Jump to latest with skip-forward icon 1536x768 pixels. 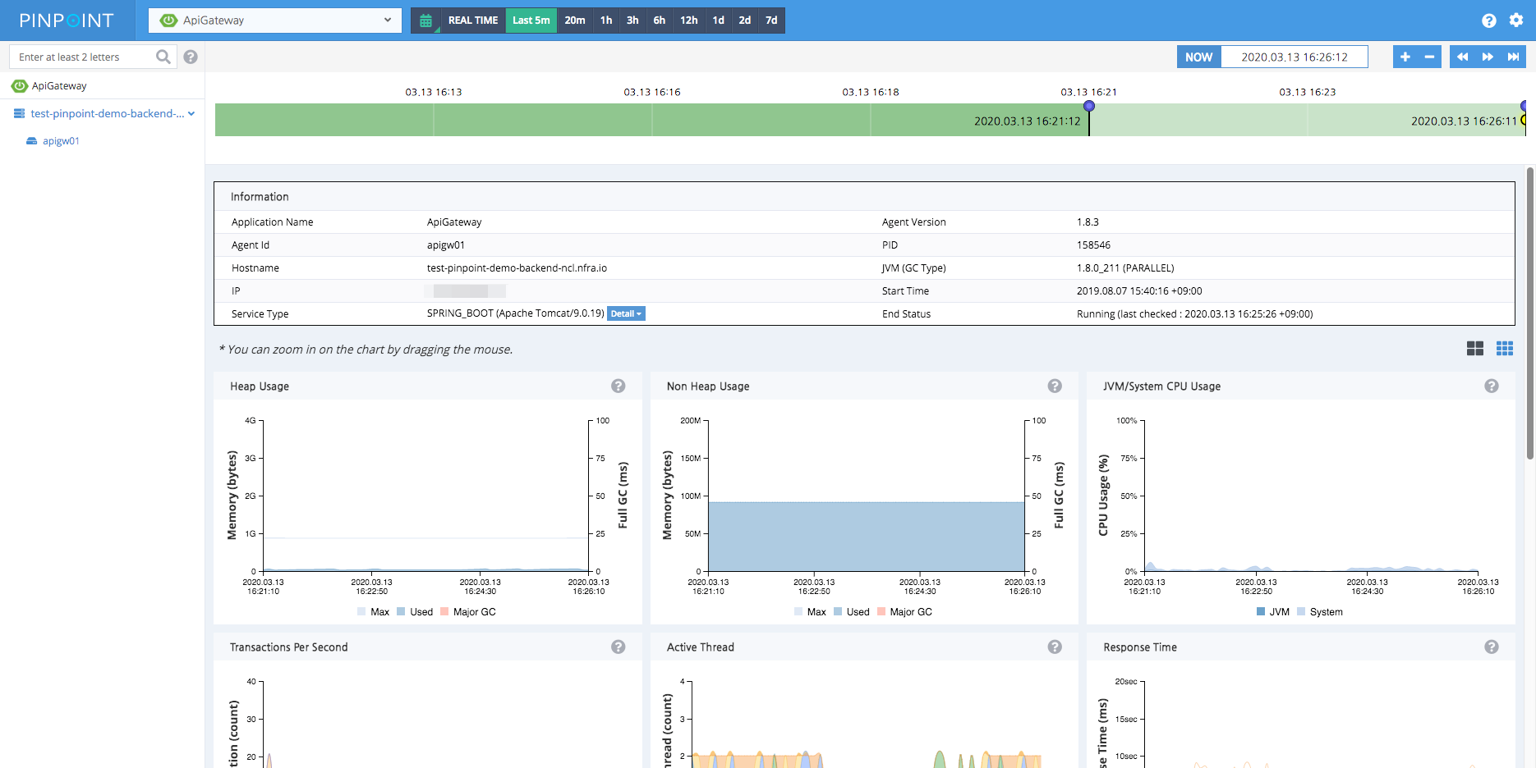pyautogui.click(x=1514, y=57)
